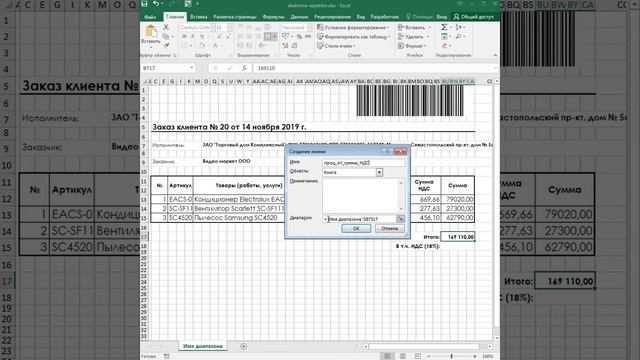Click Cancel (Отмена) in the dialog
640x360 pixels.
[x=389, y=229]
